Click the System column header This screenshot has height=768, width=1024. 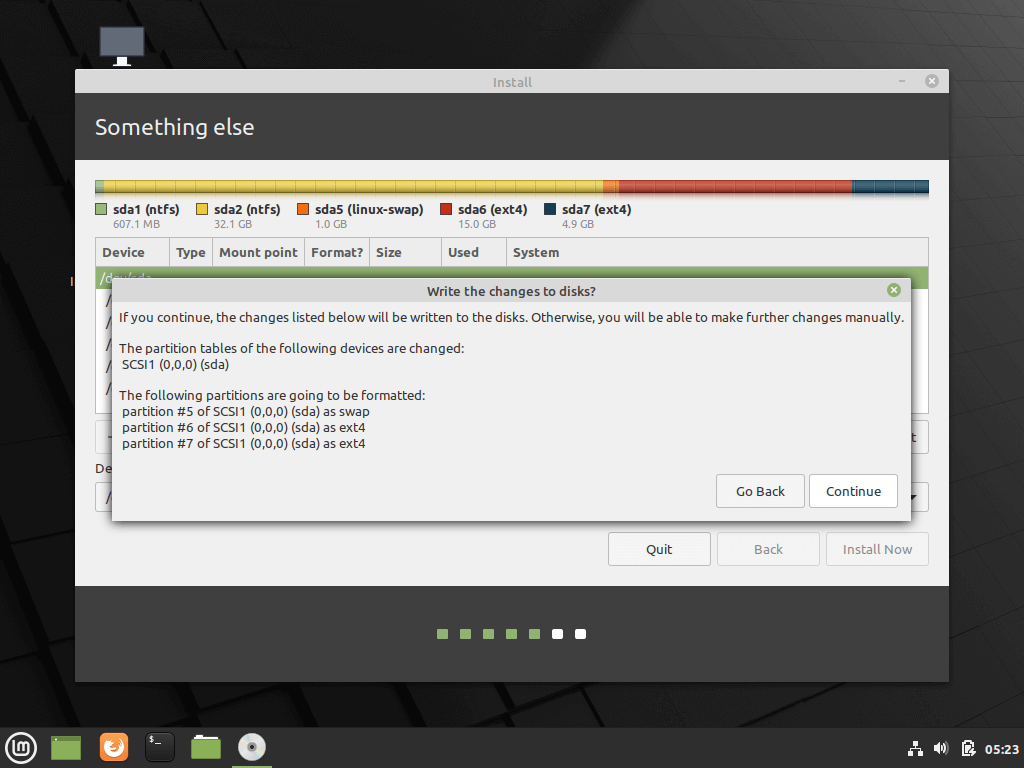pyautogui.click(x=536, y=252)
